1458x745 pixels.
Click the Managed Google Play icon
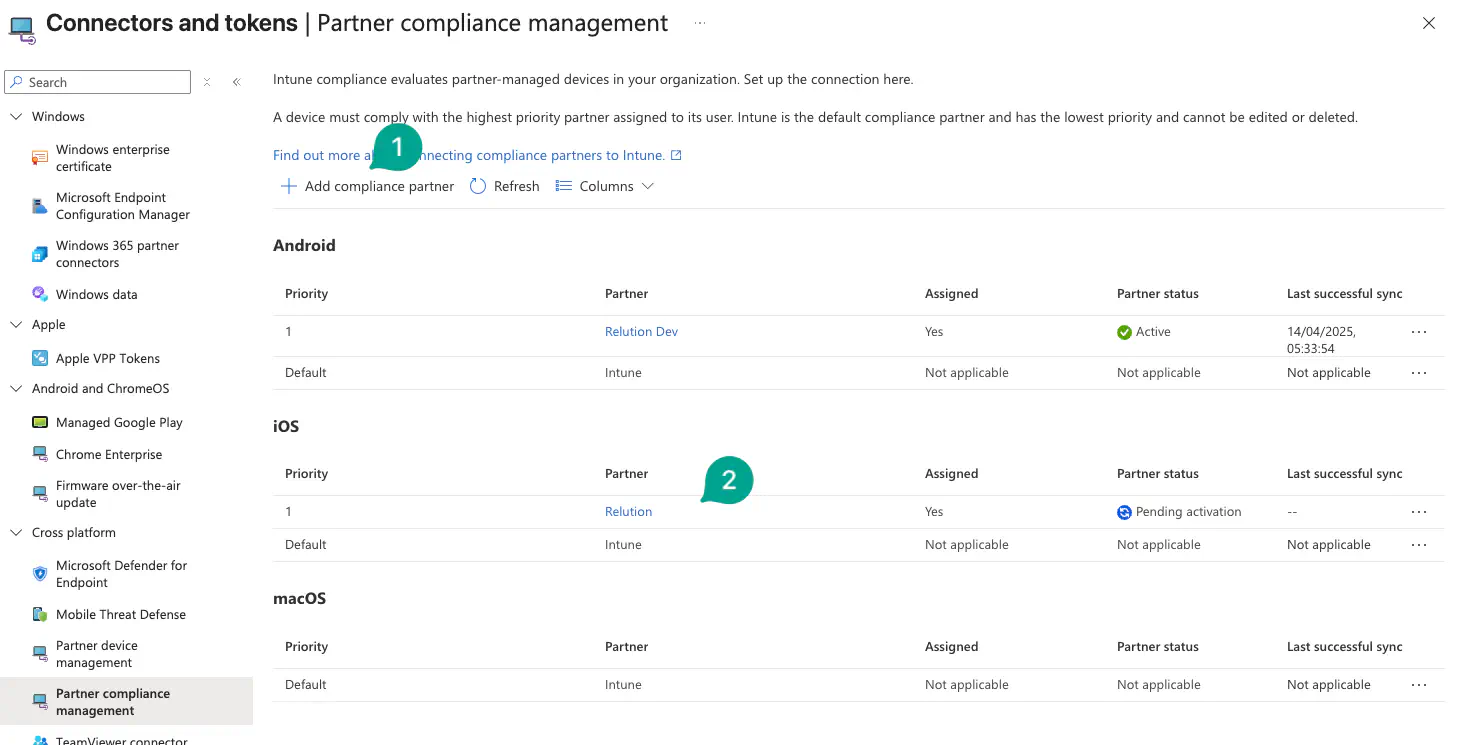point(39,422)
